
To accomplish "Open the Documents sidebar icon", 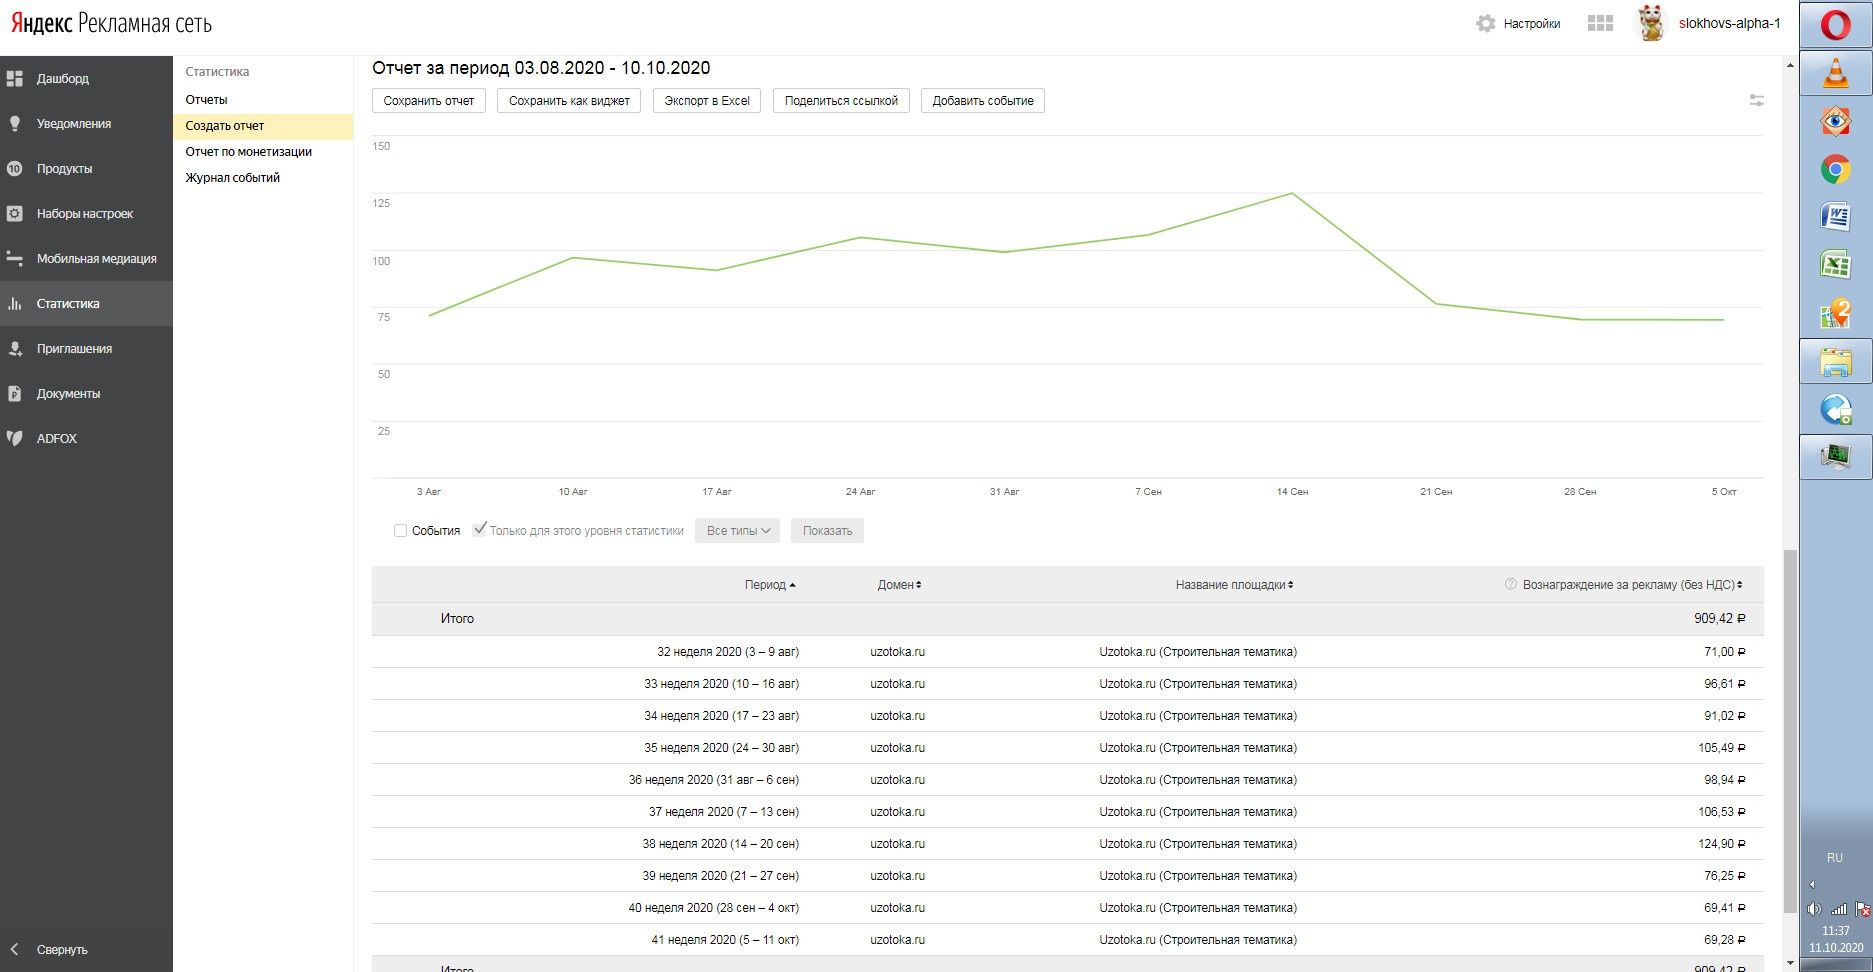I will (15, 393).
